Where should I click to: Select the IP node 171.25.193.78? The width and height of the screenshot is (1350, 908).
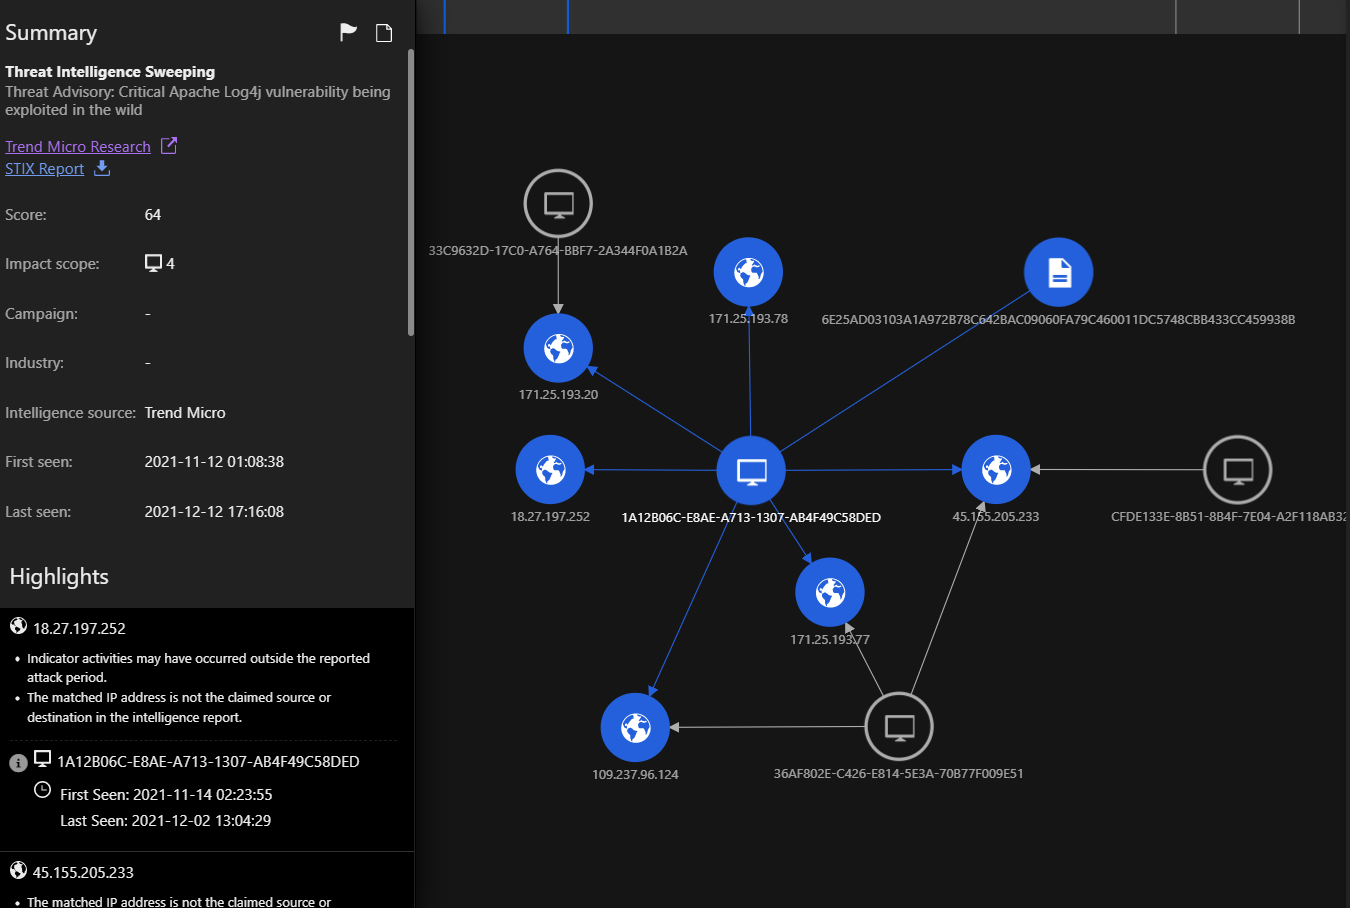point(748,272)
